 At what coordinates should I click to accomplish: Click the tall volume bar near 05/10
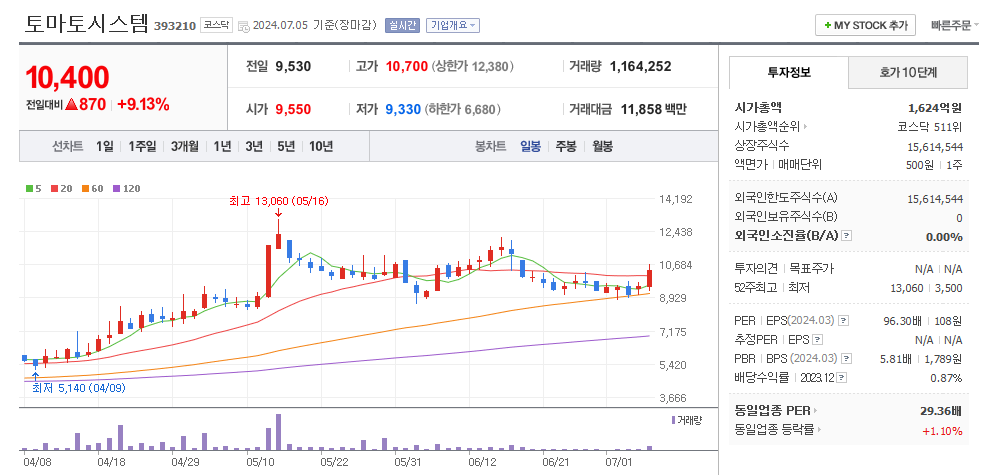pyautogui.click(x=278, y=432)
